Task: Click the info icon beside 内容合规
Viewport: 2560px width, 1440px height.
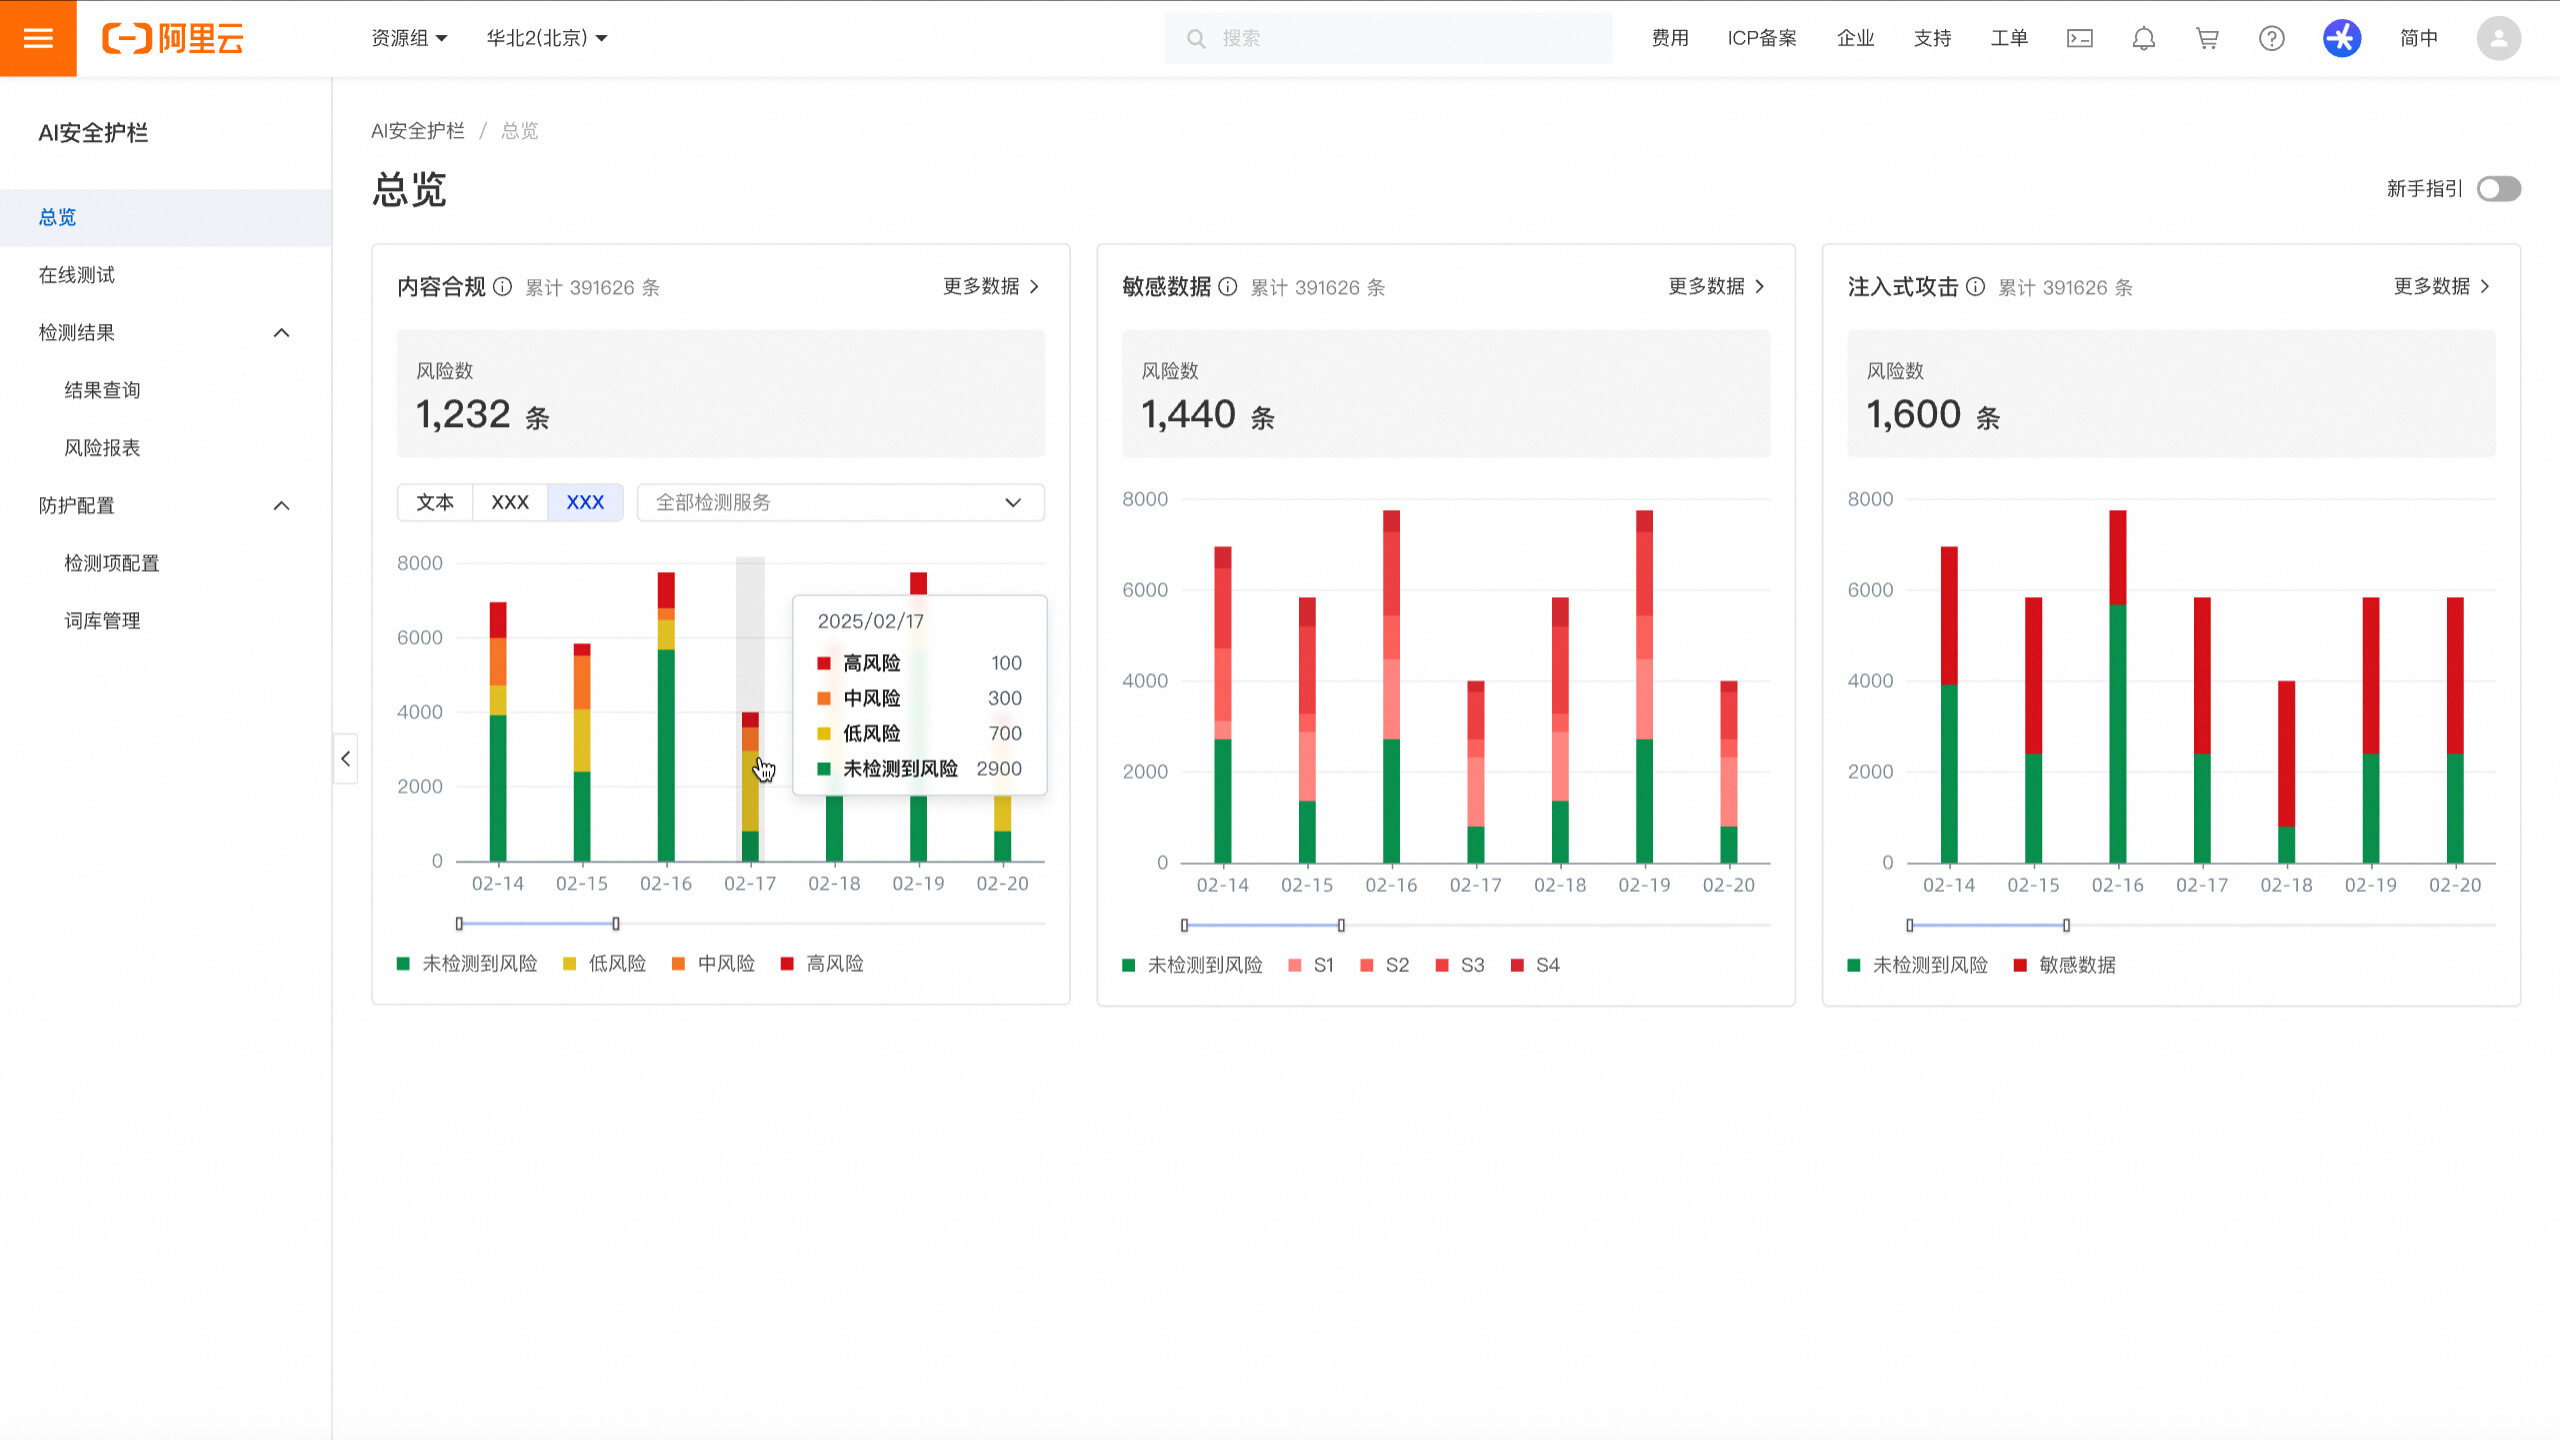Action: 503,287
